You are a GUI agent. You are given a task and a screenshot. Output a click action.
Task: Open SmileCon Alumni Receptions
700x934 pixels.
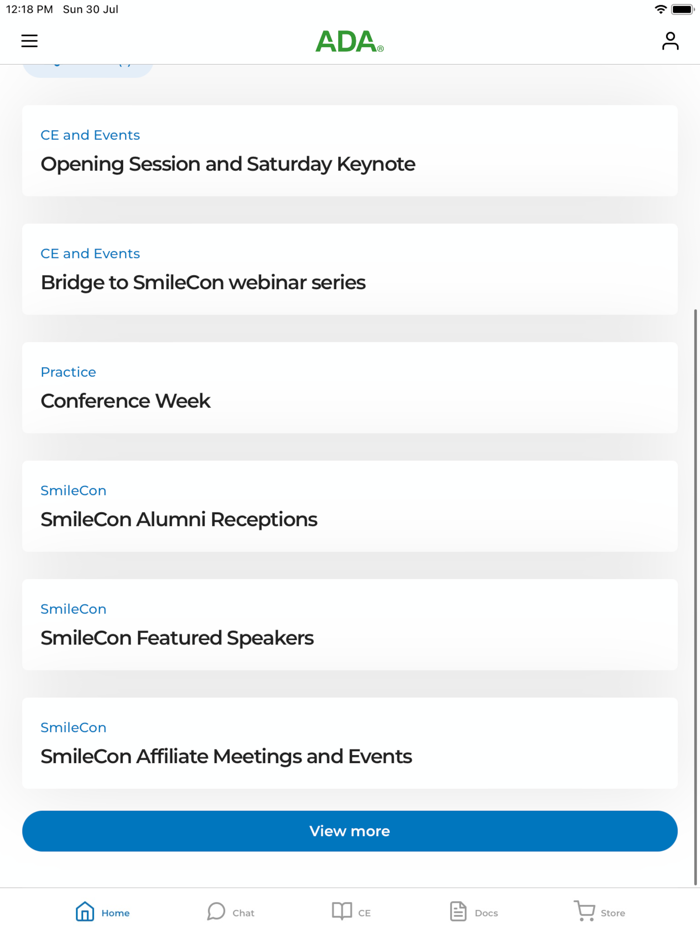178,520
